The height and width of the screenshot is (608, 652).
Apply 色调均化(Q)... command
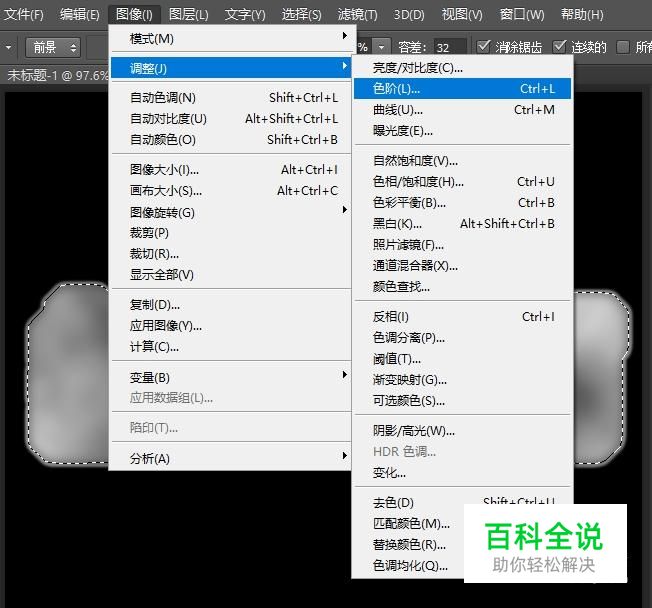[x=409, y=566]
